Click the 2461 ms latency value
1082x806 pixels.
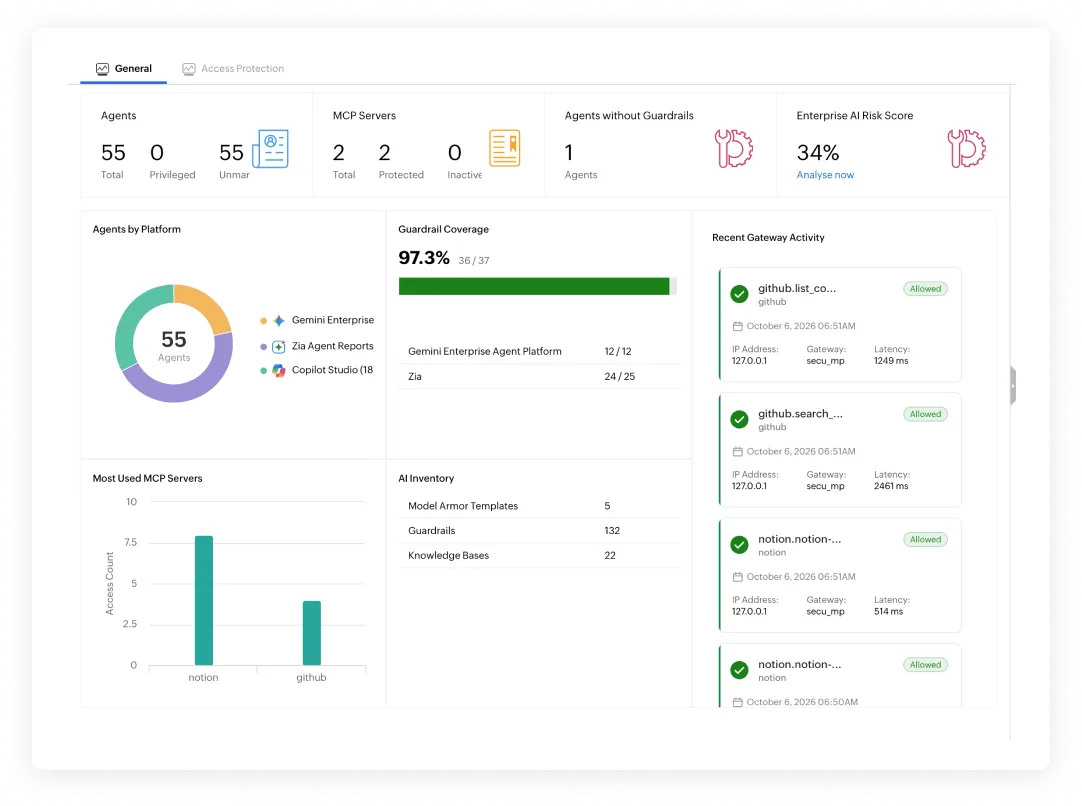pyautogui.click(x=891, y=486)
